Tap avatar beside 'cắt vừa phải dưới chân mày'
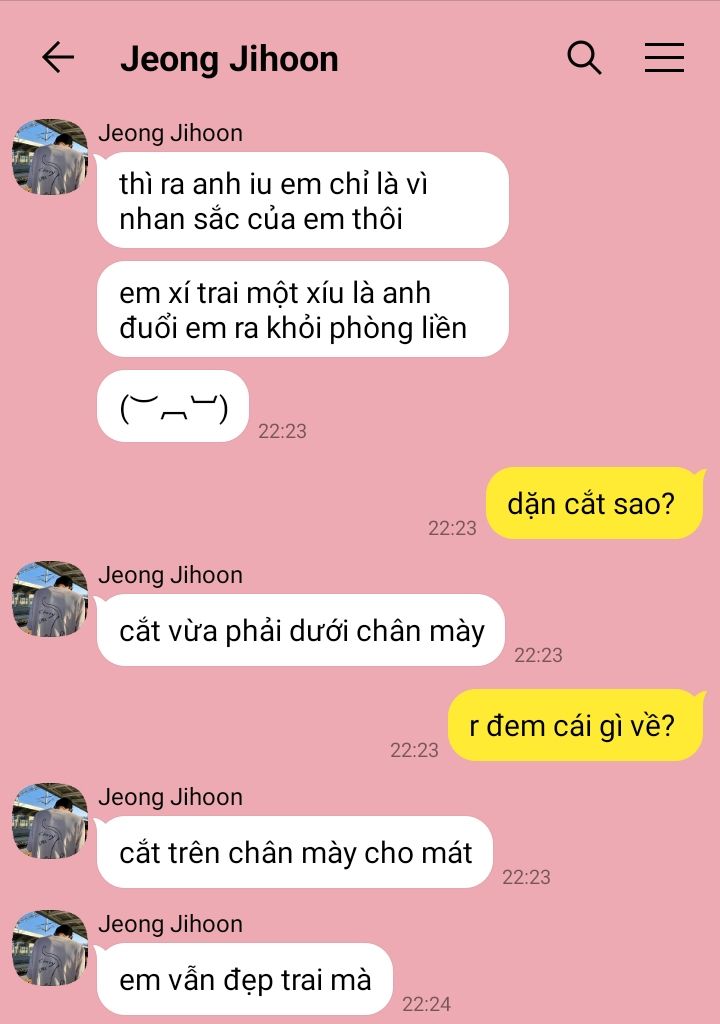Image resolution: width=720 pixels, height=1024 pixels. (50, 599)
